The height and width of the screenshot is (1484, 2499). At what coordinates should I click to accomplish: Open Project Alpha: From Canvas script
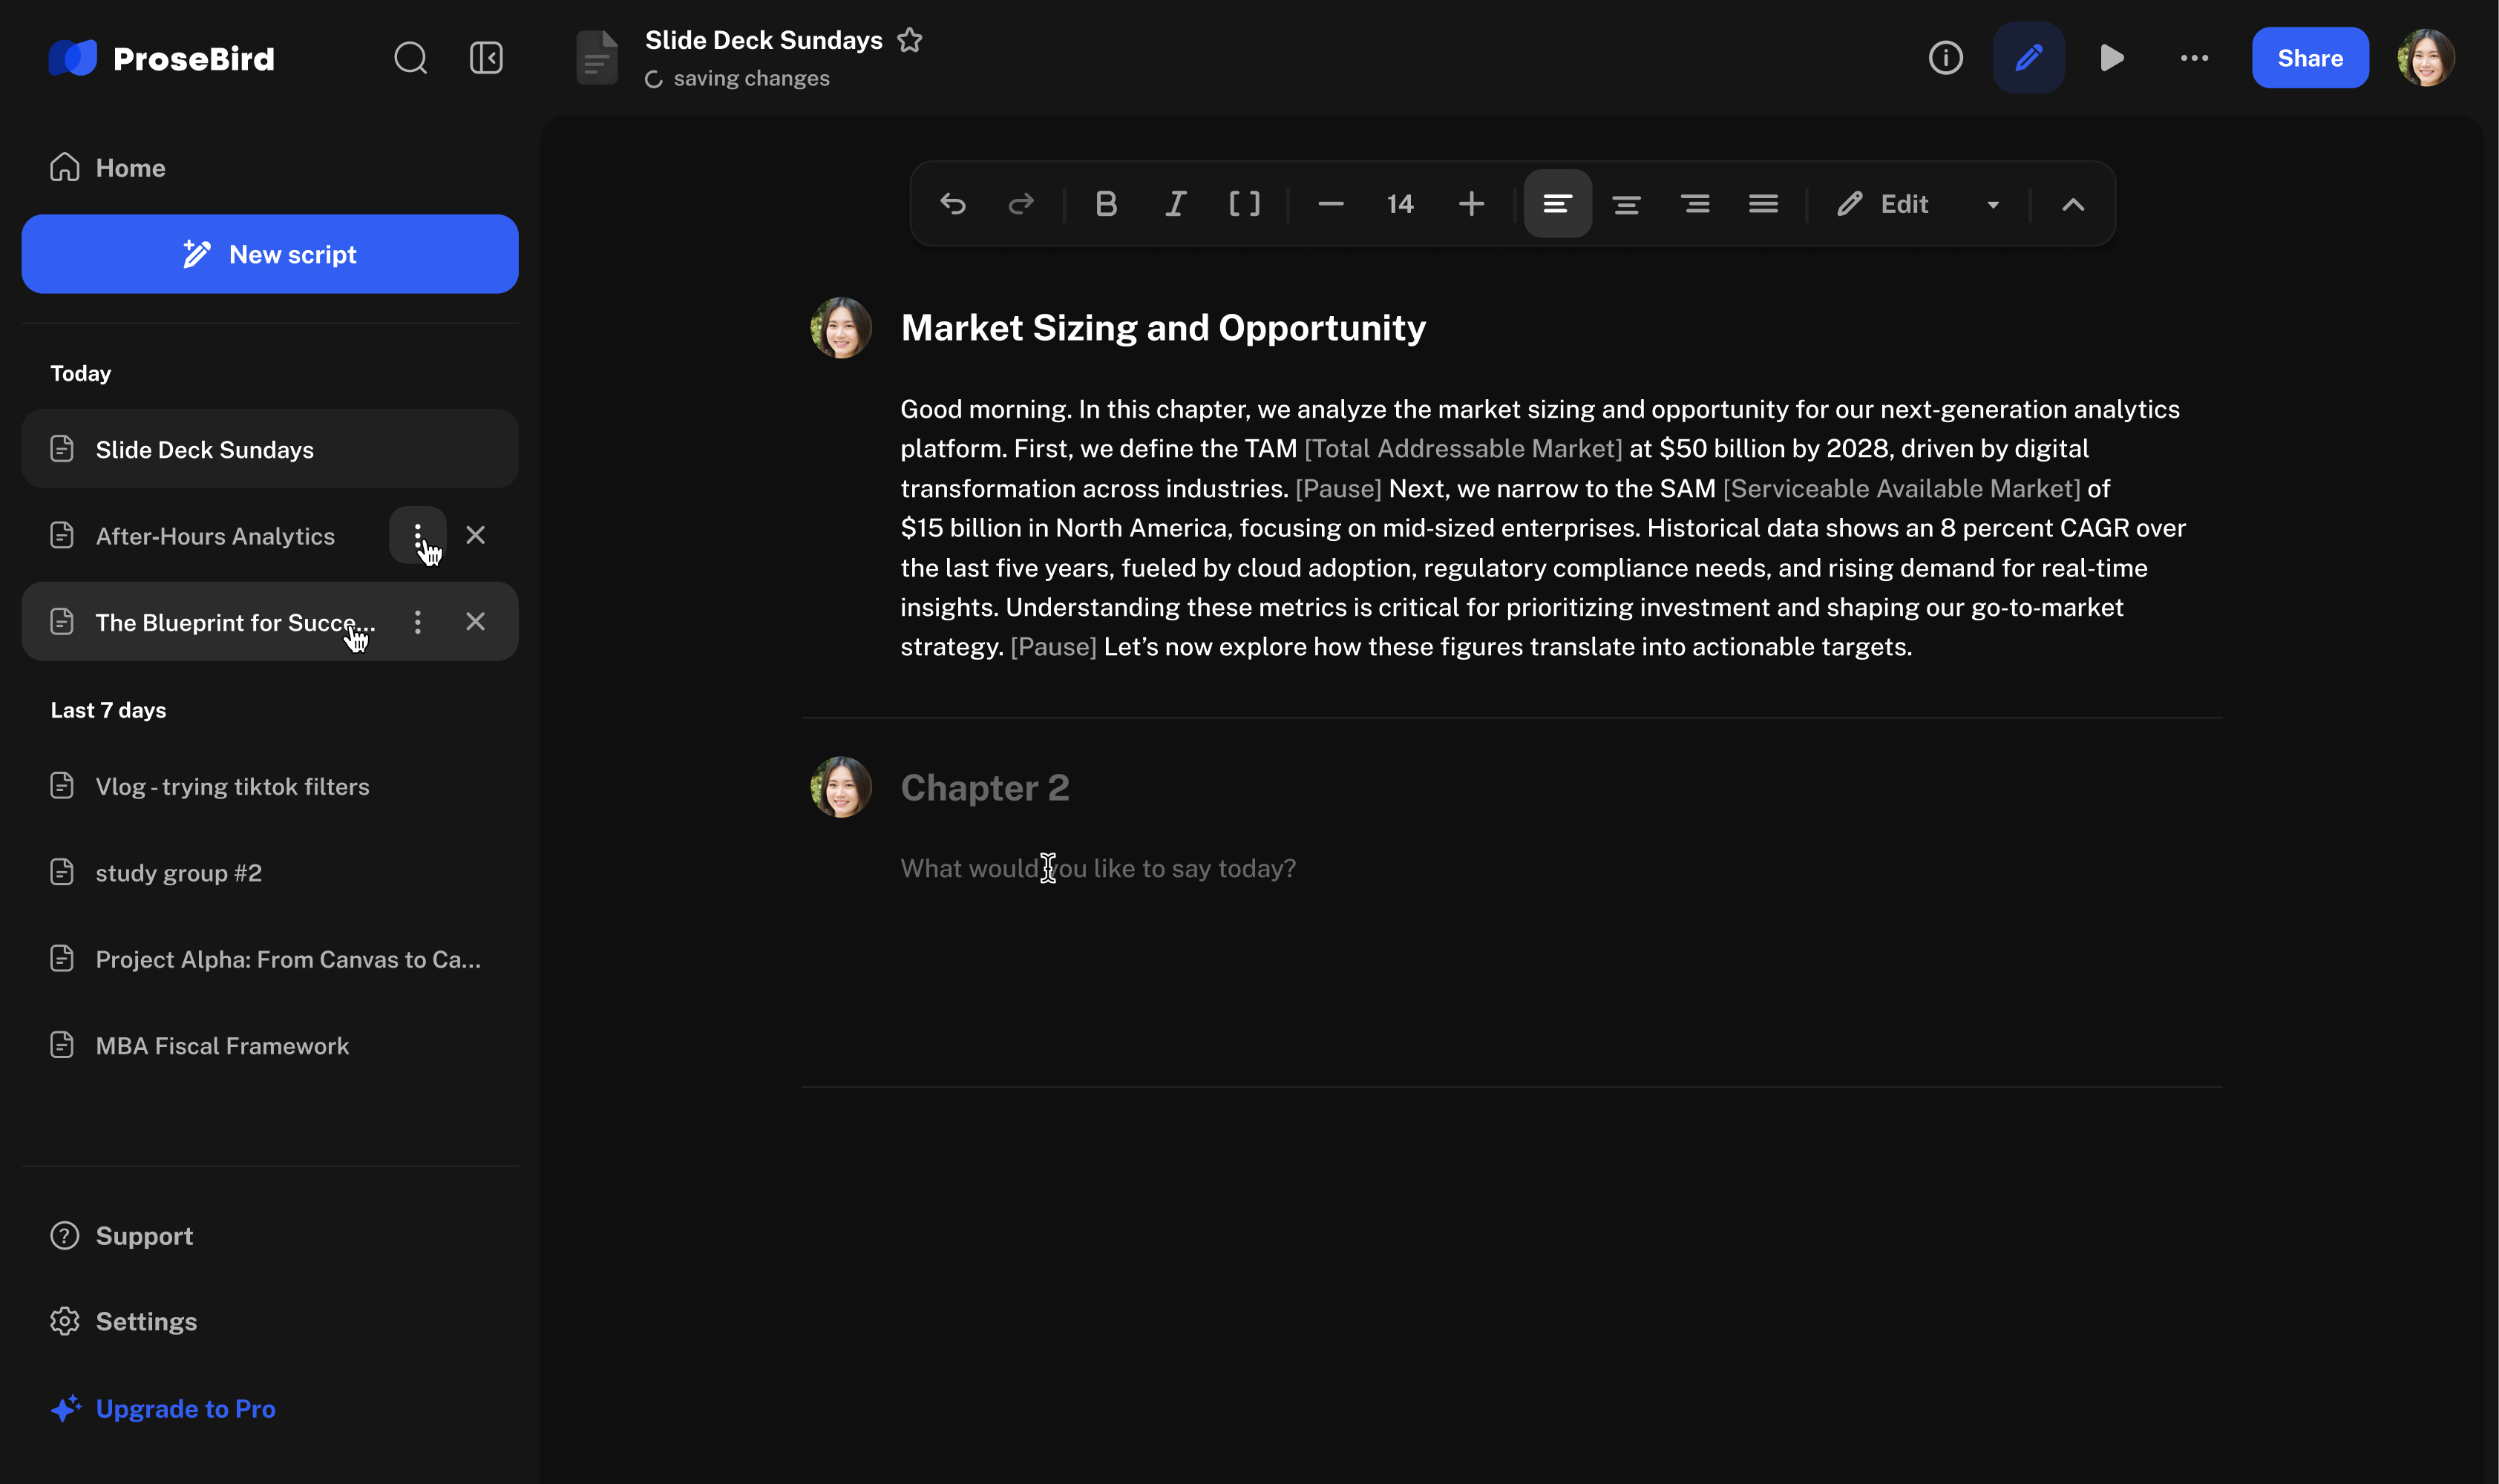coord(270,959)
